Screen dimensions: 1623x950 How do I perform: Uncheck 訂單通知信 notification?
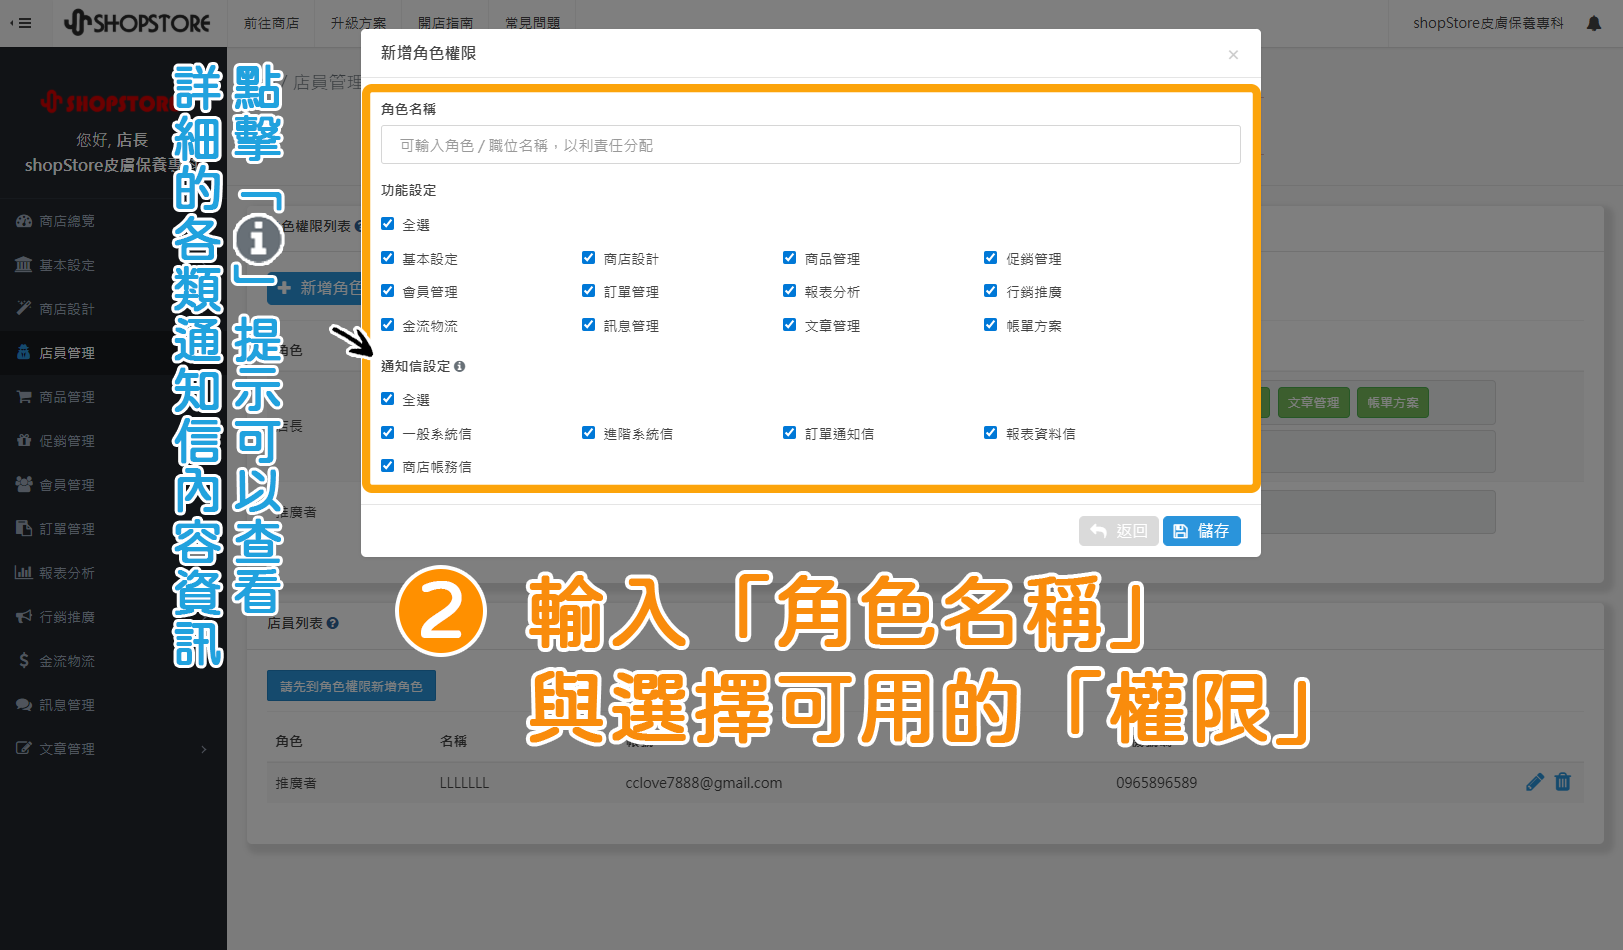790,433
